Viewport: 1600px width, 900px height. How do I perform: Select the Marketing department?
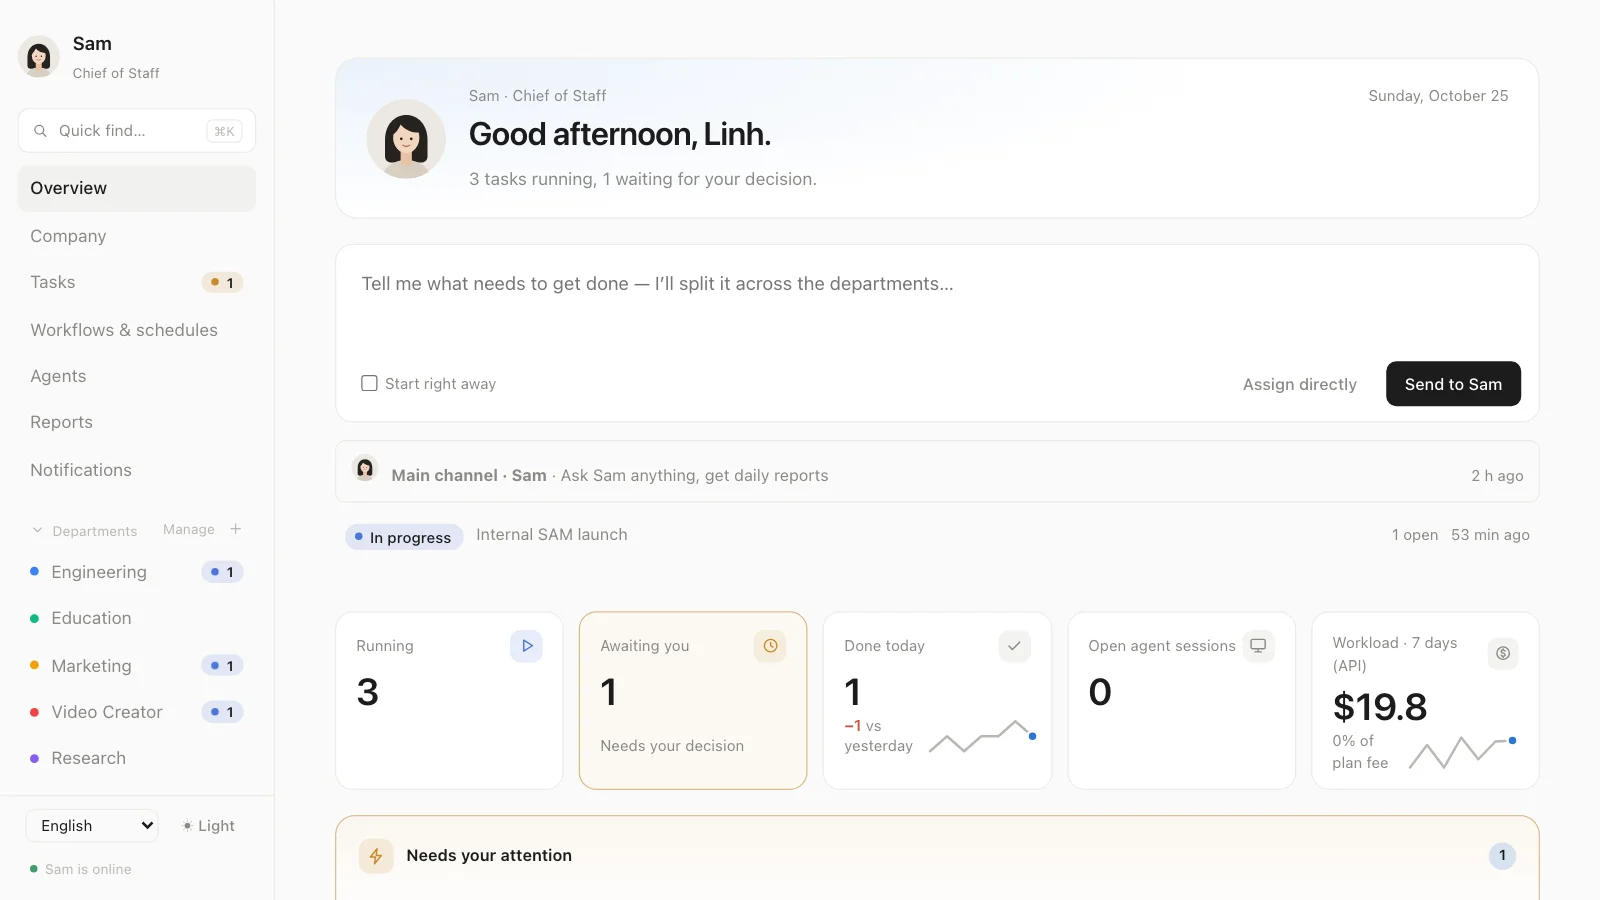(137, 666)
